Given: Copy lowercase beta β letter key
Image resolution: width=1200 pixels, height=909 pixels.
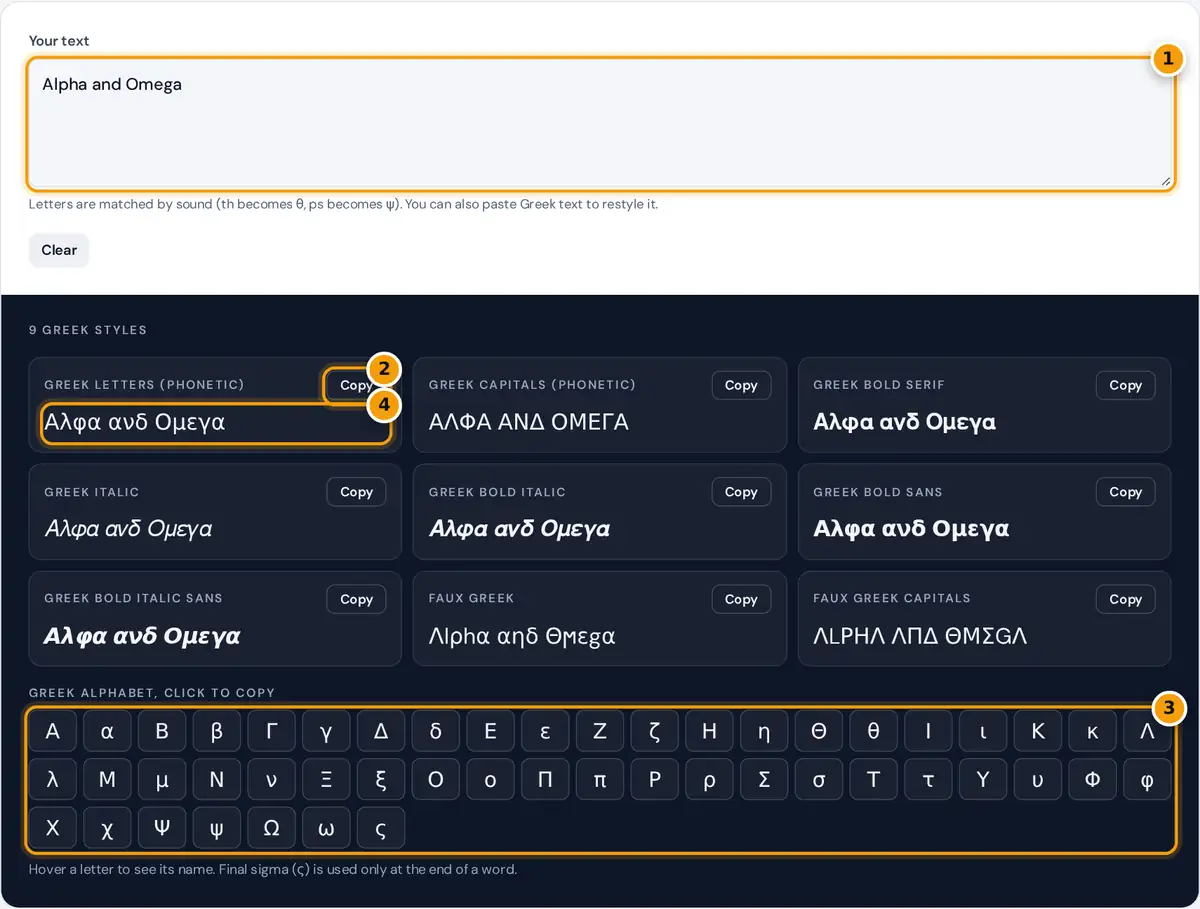Looking at the screenshot, I should [217, 731].
